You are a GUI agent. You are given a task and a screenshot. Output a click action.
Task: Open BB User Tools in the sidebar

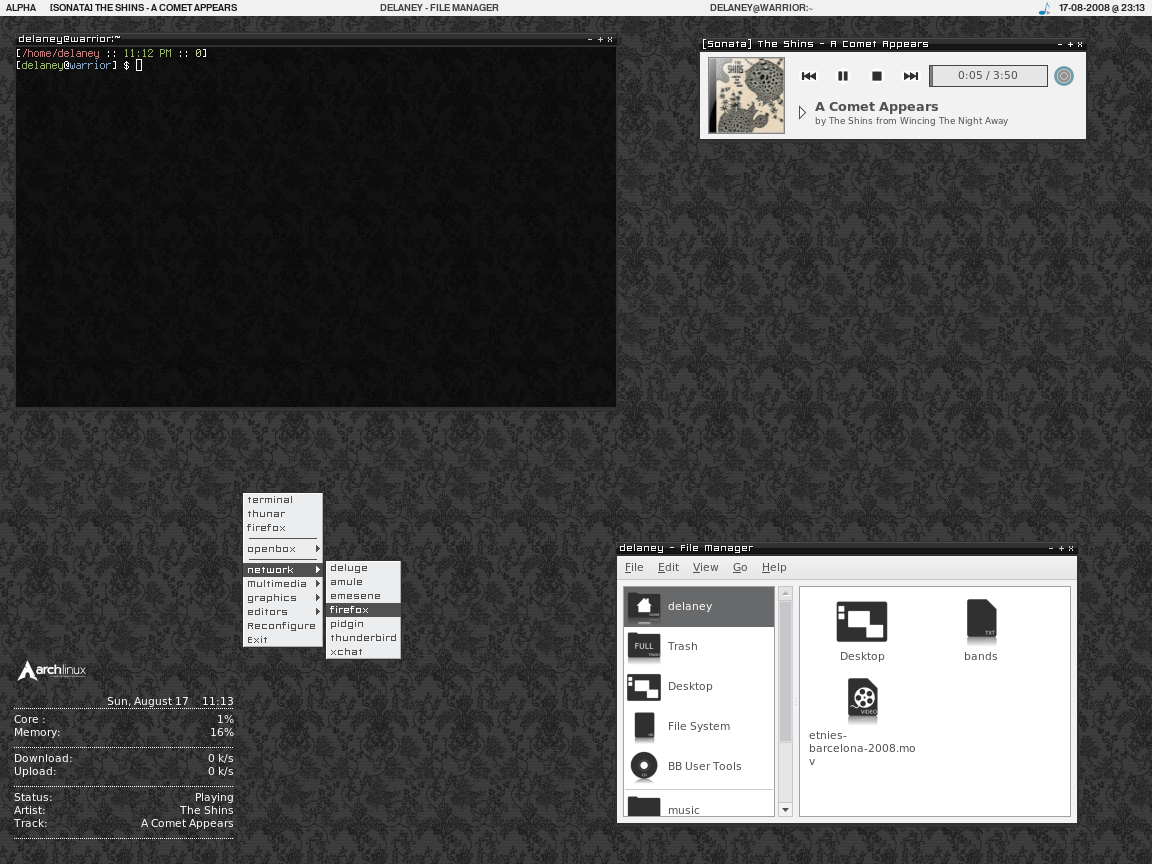[699, 766]
